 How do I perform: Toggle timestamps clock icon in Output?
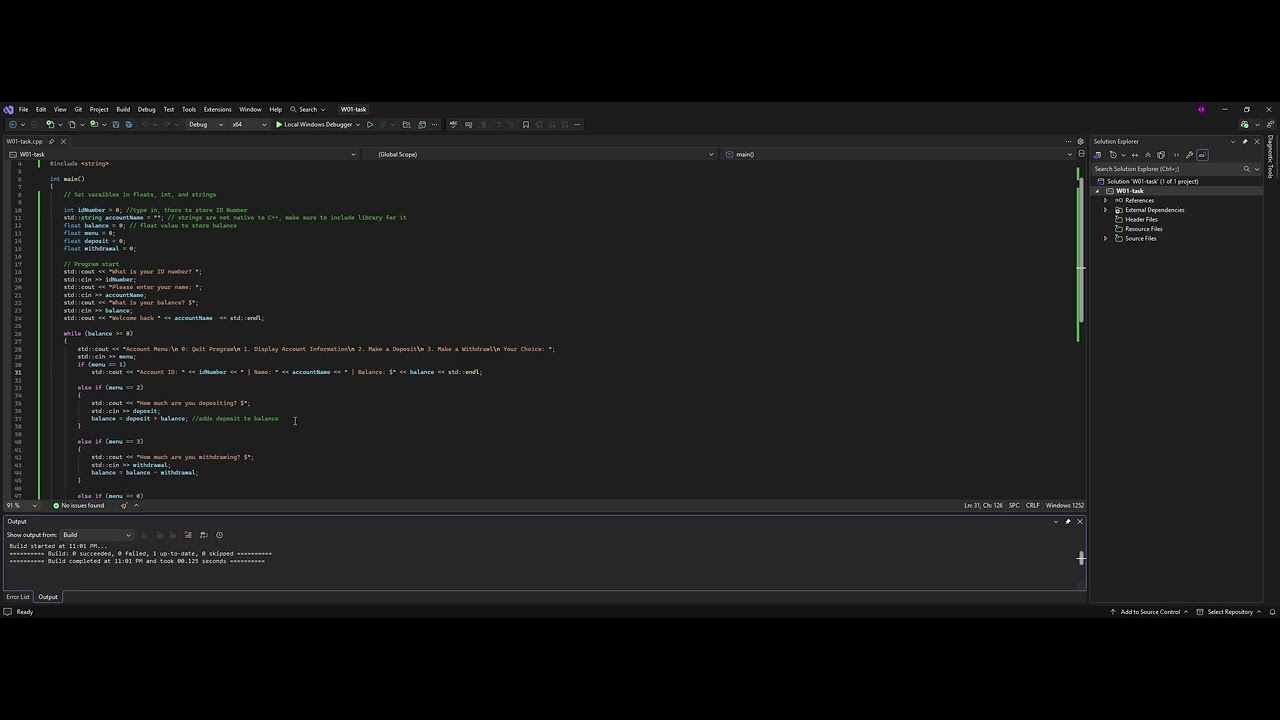click(x=219, y=535)
